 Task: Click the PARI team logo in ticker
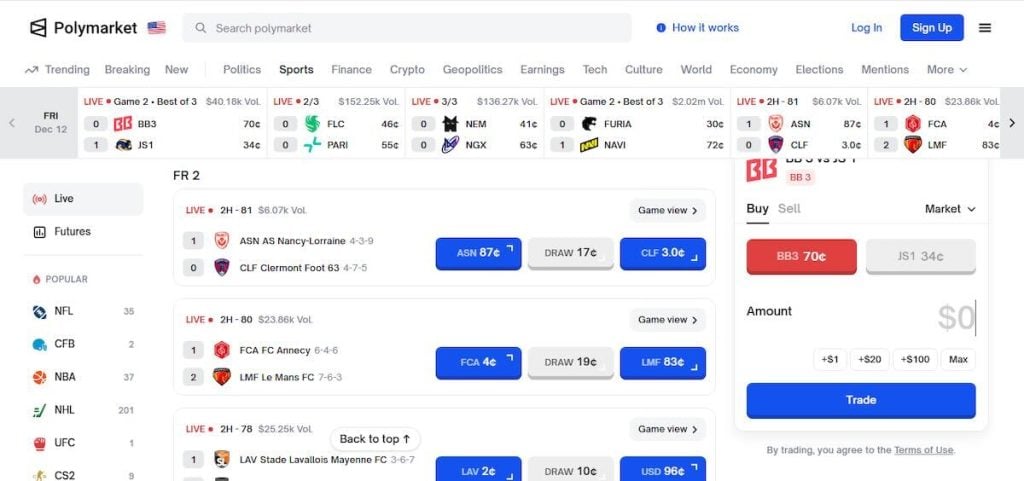313,145
